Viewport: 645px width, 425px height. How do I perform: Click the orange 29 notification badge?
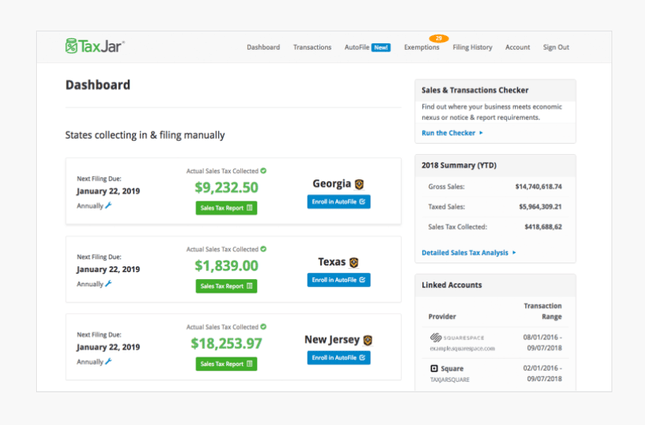439,38
